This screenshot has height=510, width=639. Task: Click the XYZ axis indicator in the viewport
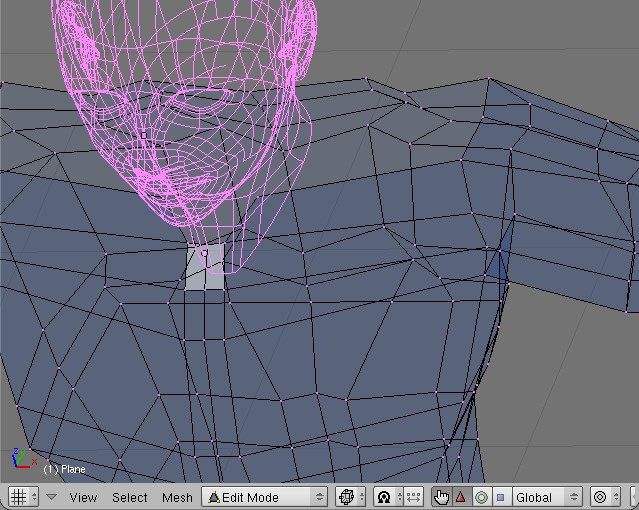(x=23, y=459)
